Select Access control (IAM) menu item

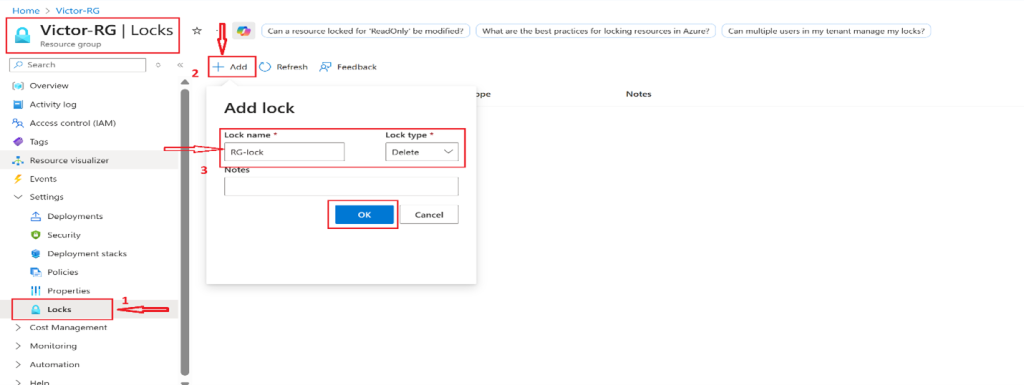tap(72, 123)
